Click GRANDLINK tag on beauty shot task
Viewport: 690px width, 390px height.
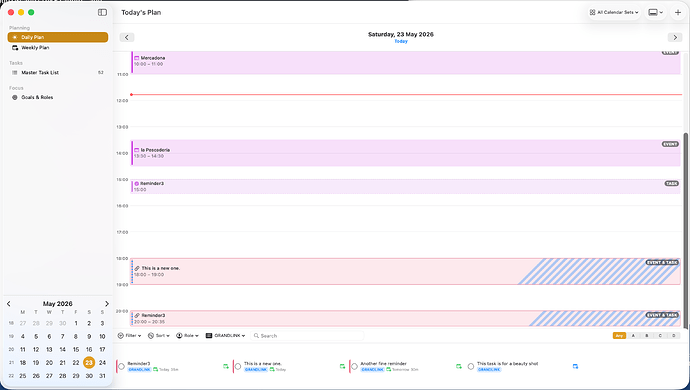(489, 369)
